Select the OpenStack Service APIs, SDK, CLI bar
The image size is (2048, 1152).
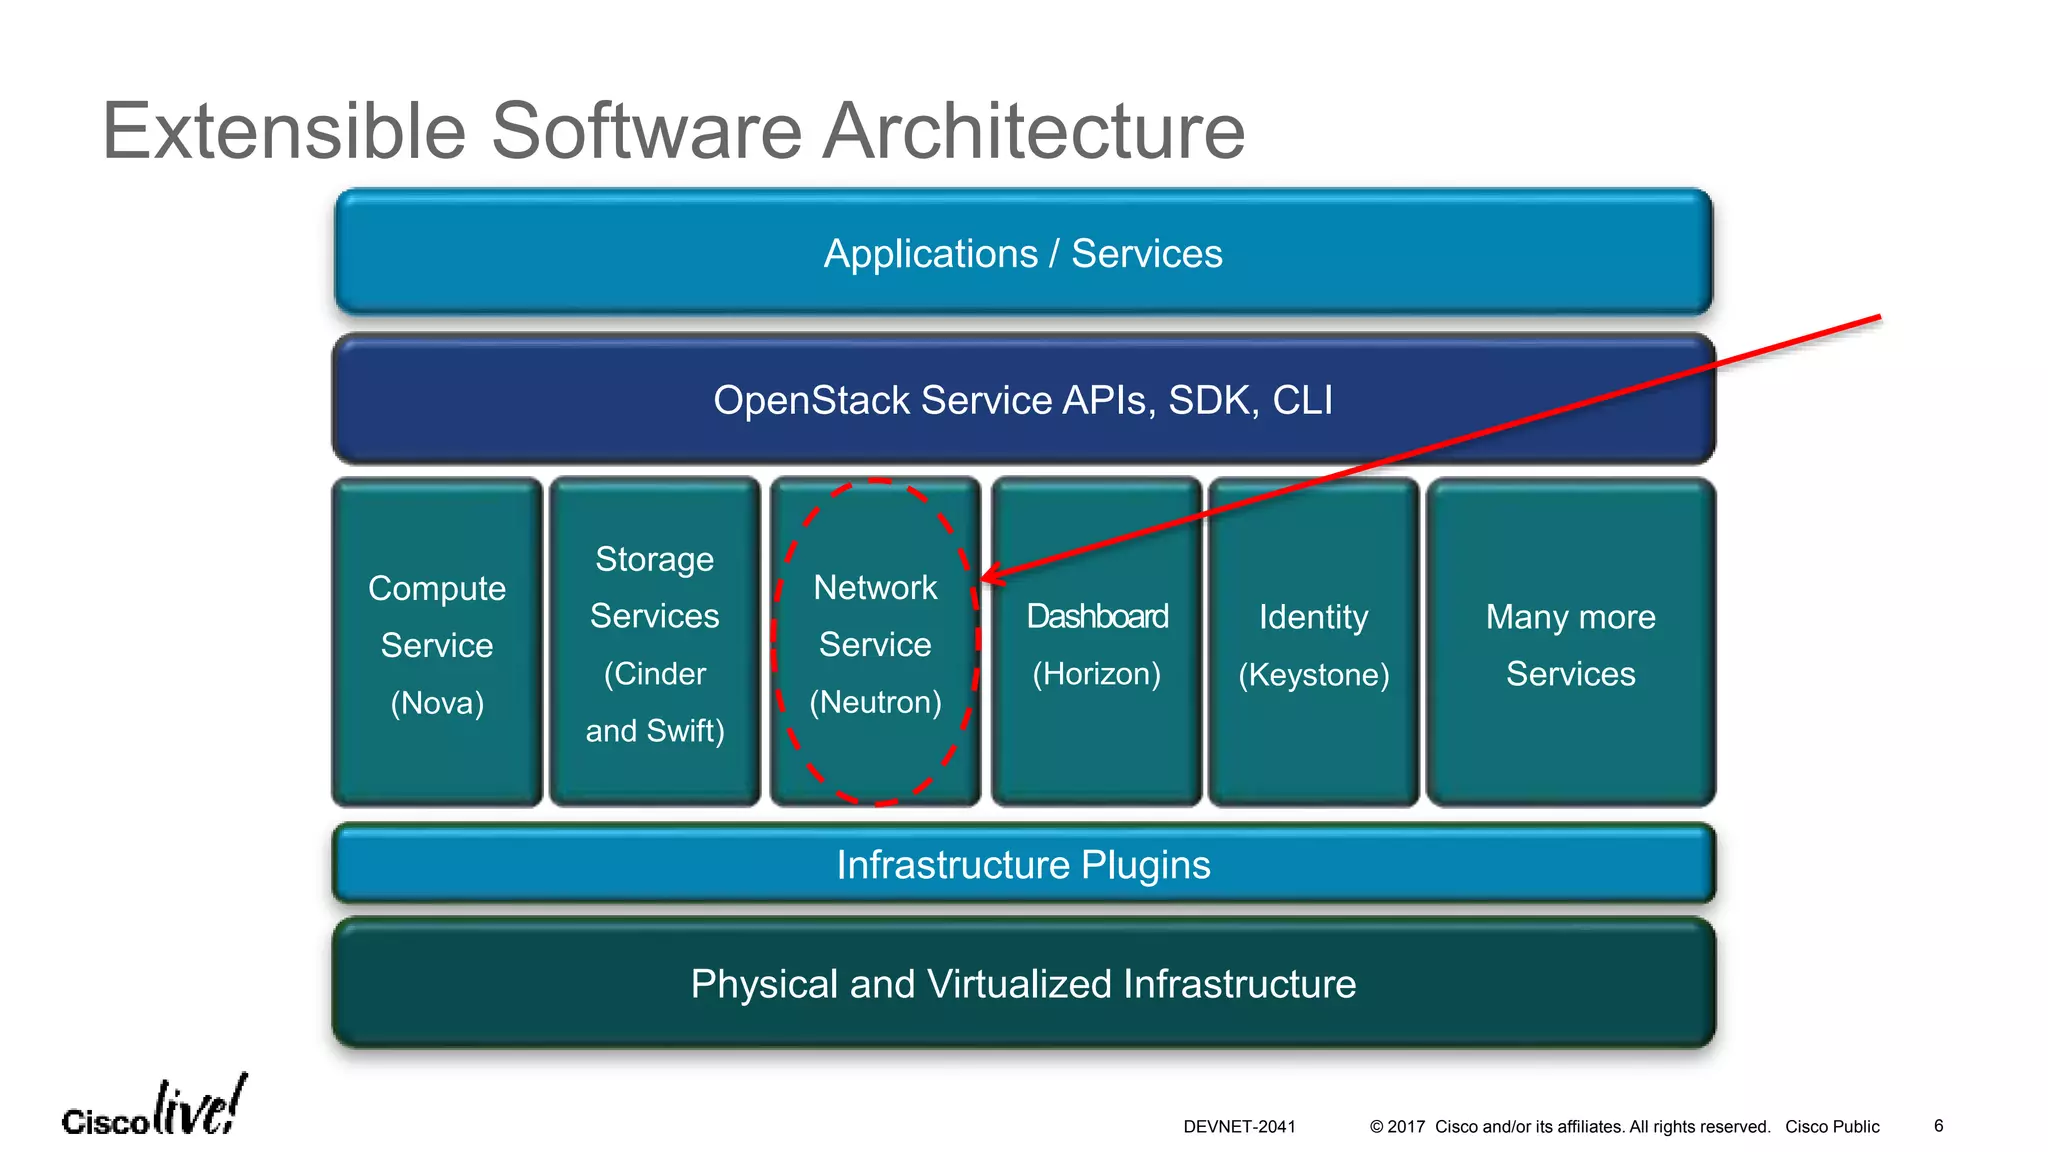coord(1022,400)
